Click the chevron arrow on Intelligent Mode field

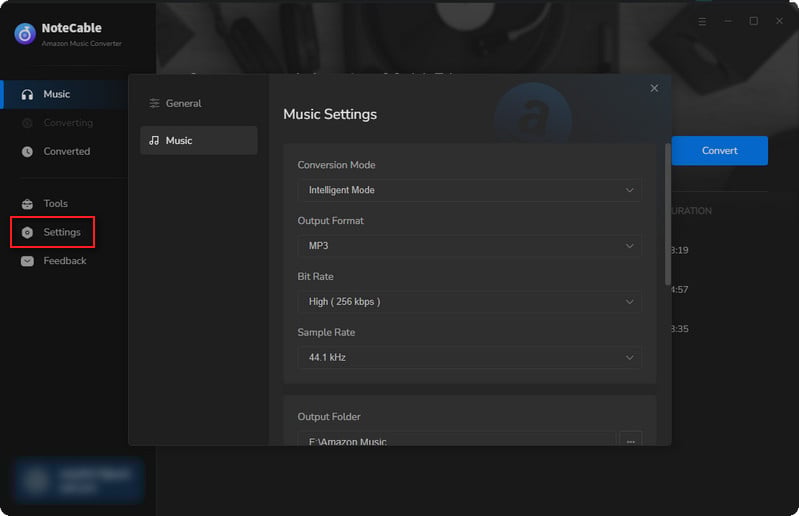(630, 190)
